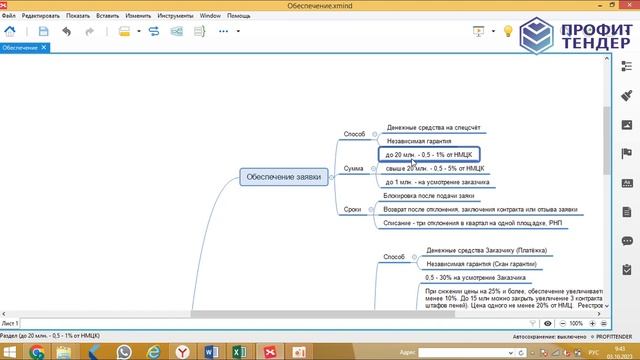The image size is (640, 360).
Task: Collapse the upper Способ branch toggle
Action: click(x=374, y=134)
